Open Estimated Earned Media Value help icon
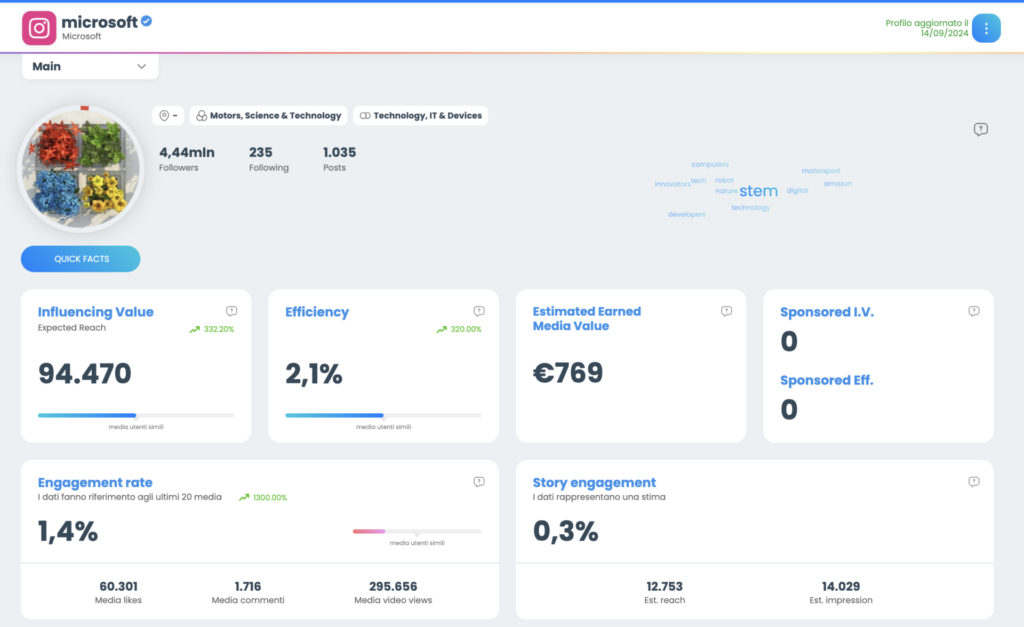 [726, 311]
